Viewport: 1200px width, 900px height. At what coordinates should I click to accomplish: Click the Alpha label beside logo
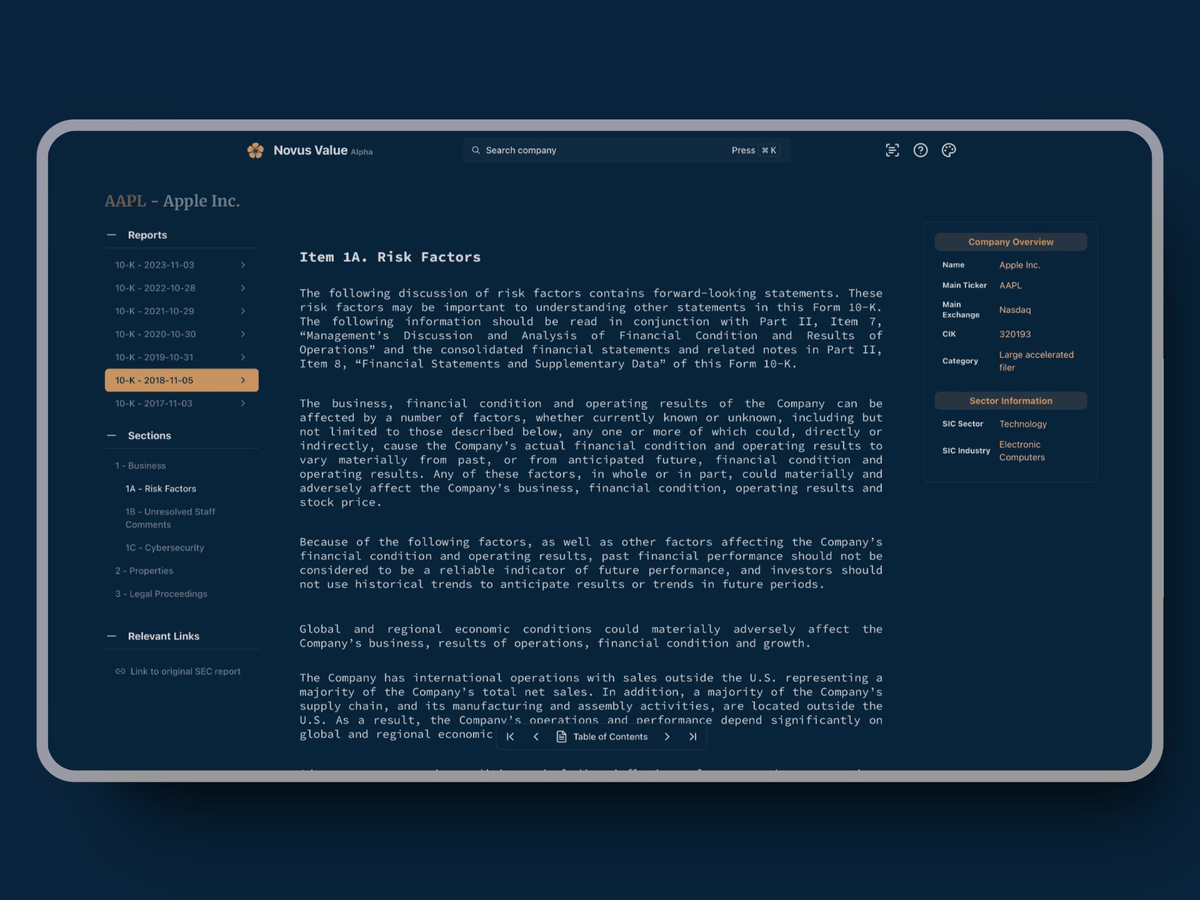click(362, 152)
